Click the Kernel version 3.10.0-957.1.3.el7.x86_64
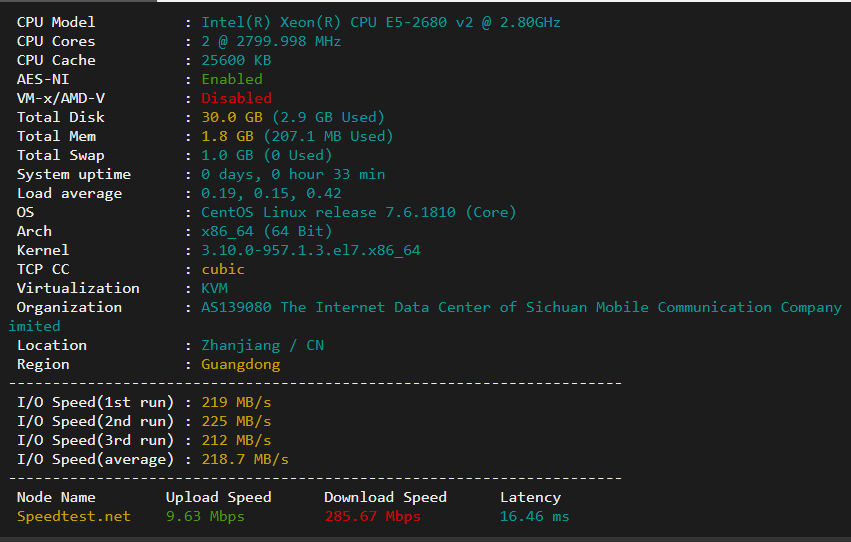Image resolution: width=851 pixels, height=542 pixels. pyautogui.click(x=310, y=250)
